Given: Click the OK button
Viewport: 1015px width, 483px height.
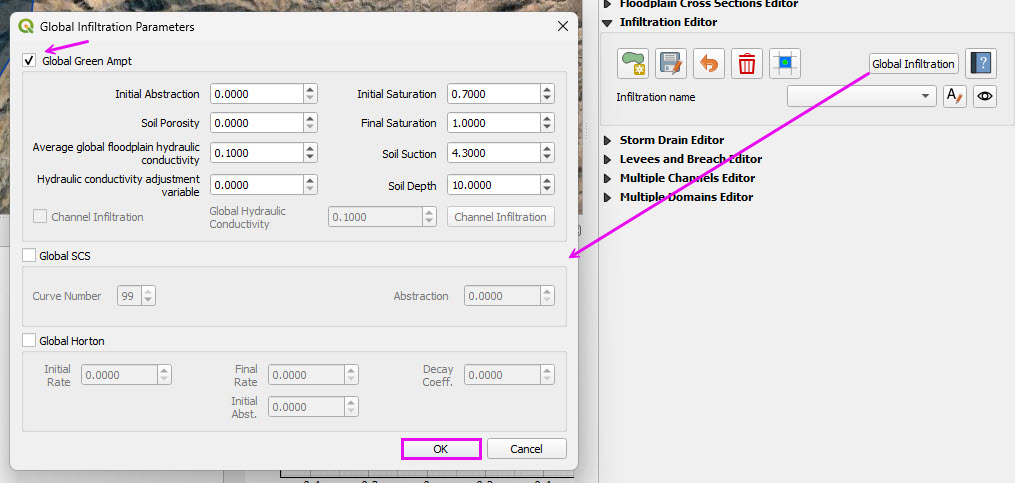Looking at the screenshot, I should coord(441,449).
